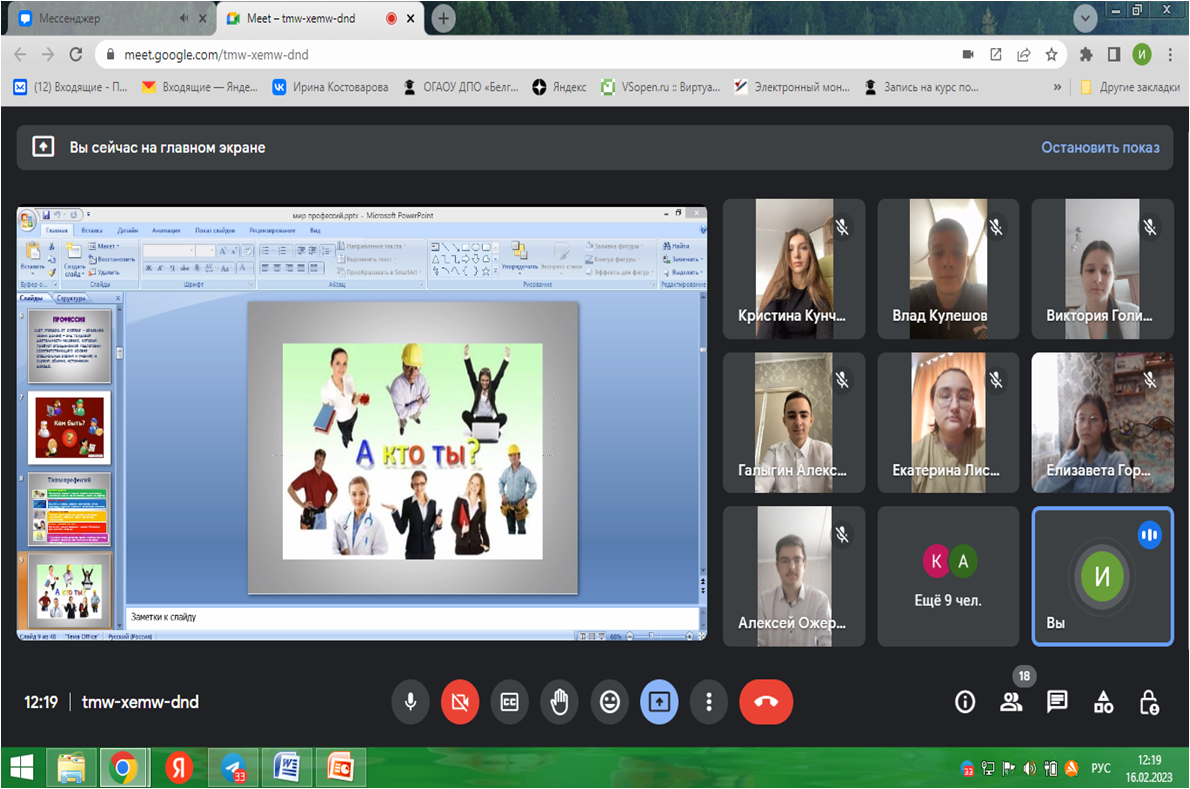The width and height of the screenshot is (1190, 789).
Task: Expand hidden bookmarks with » chevron
Action: (1057, 87)
